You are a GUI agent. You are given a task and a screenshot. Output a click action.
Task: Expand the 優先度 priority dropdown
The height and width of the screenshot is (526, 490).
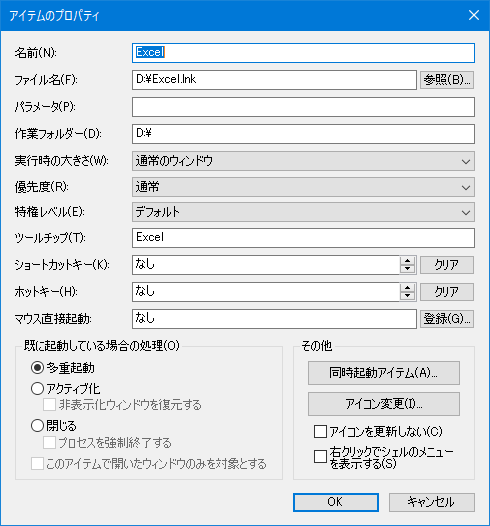point(303,187)
